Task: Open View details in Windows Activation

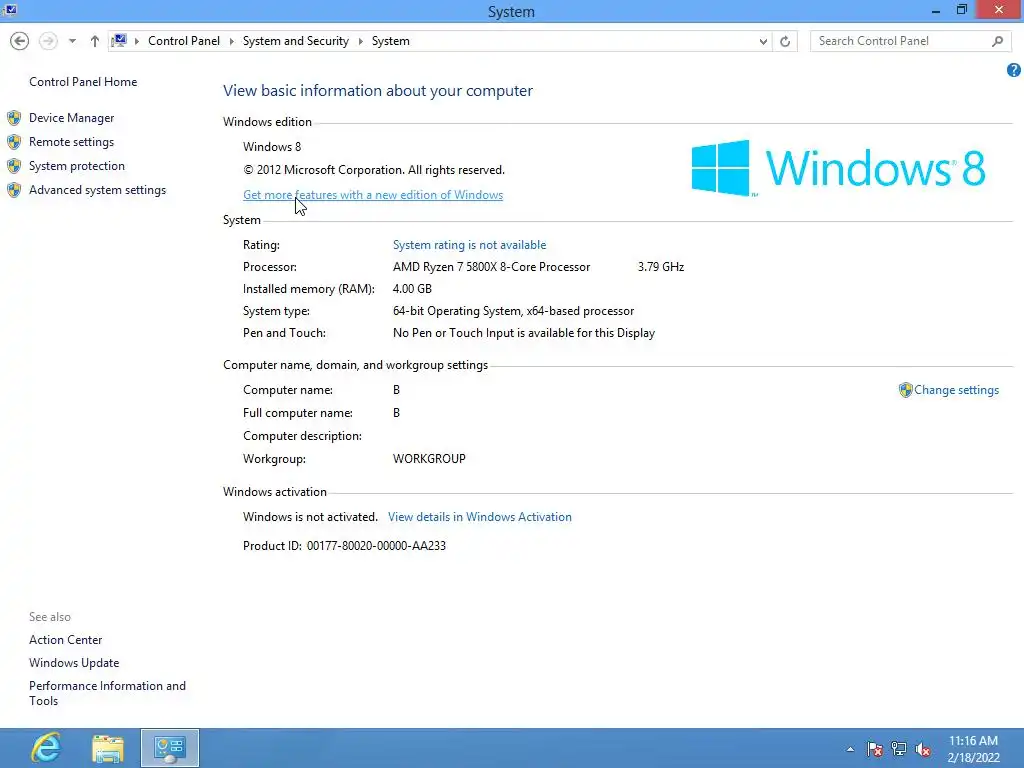Action: [480, 517]
